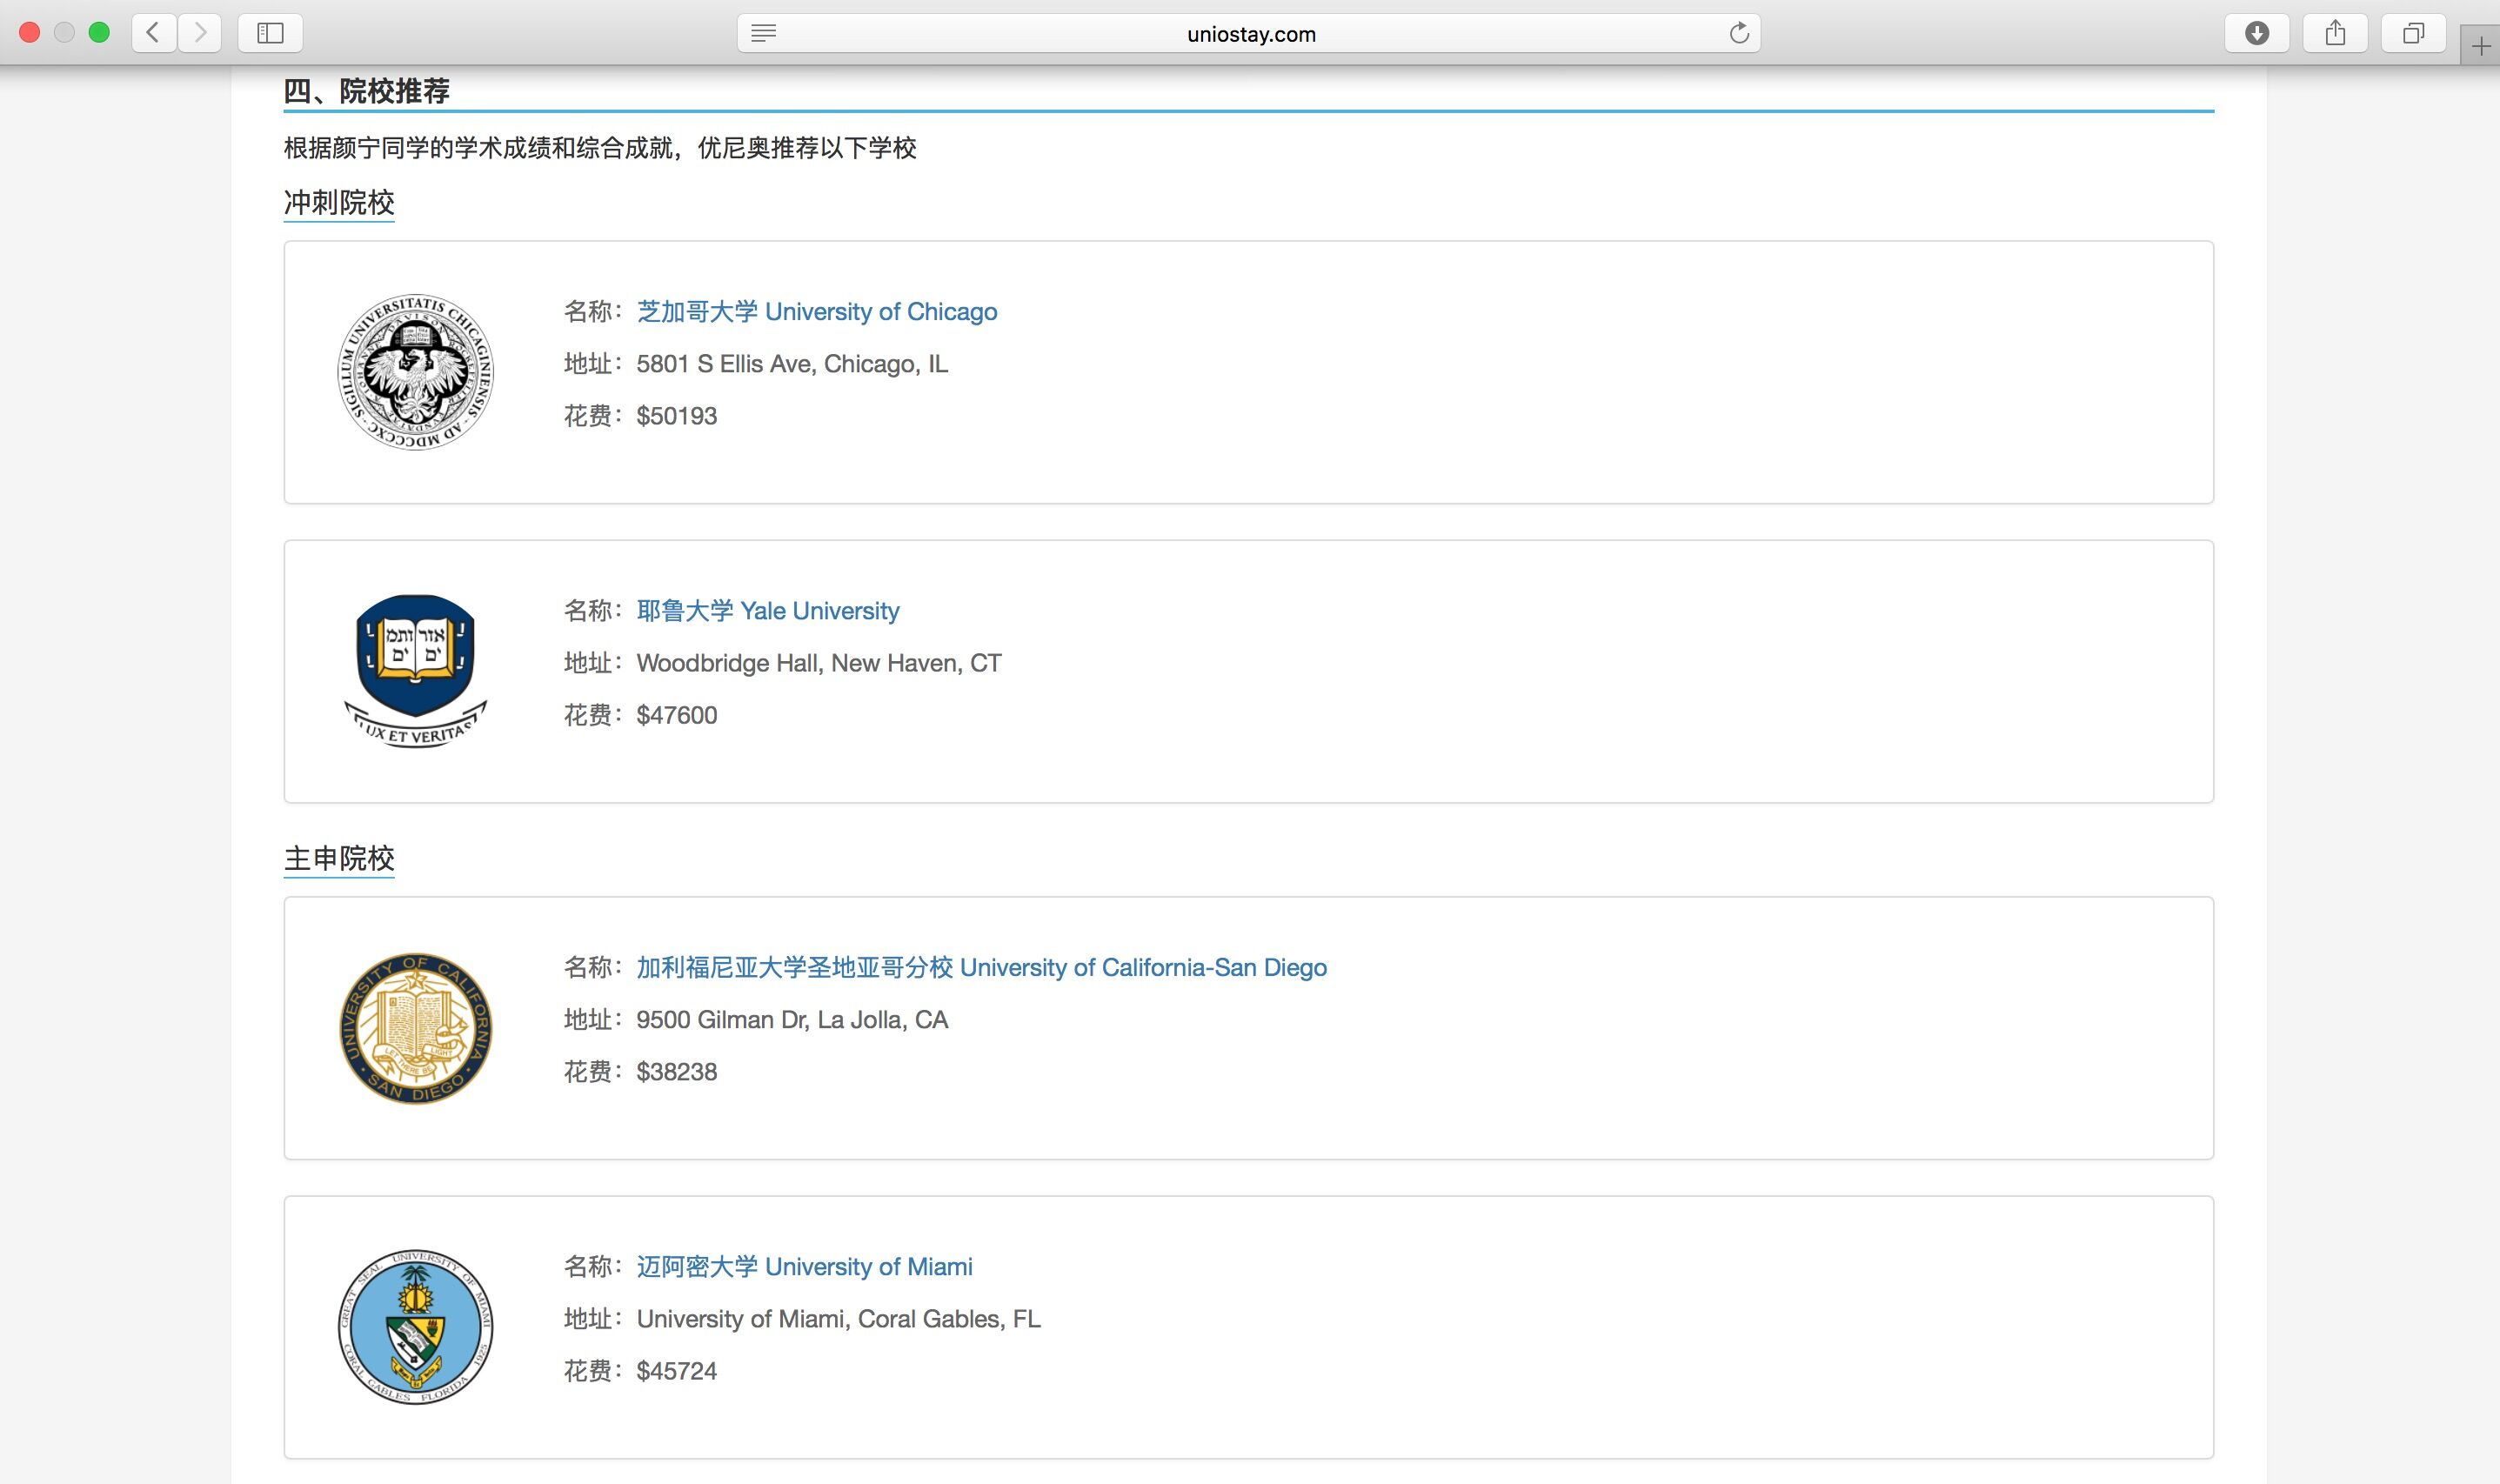
Task: Click the 主申院校 heading
Action: click(339, 859)
